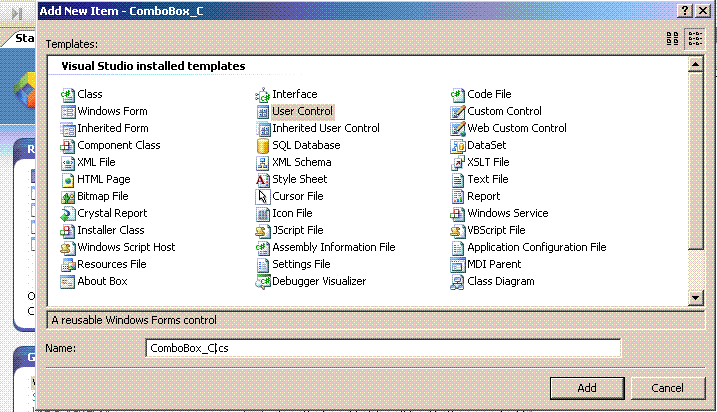
Task: Choose the XML Schema icon
Action: [x=262, y=162]
